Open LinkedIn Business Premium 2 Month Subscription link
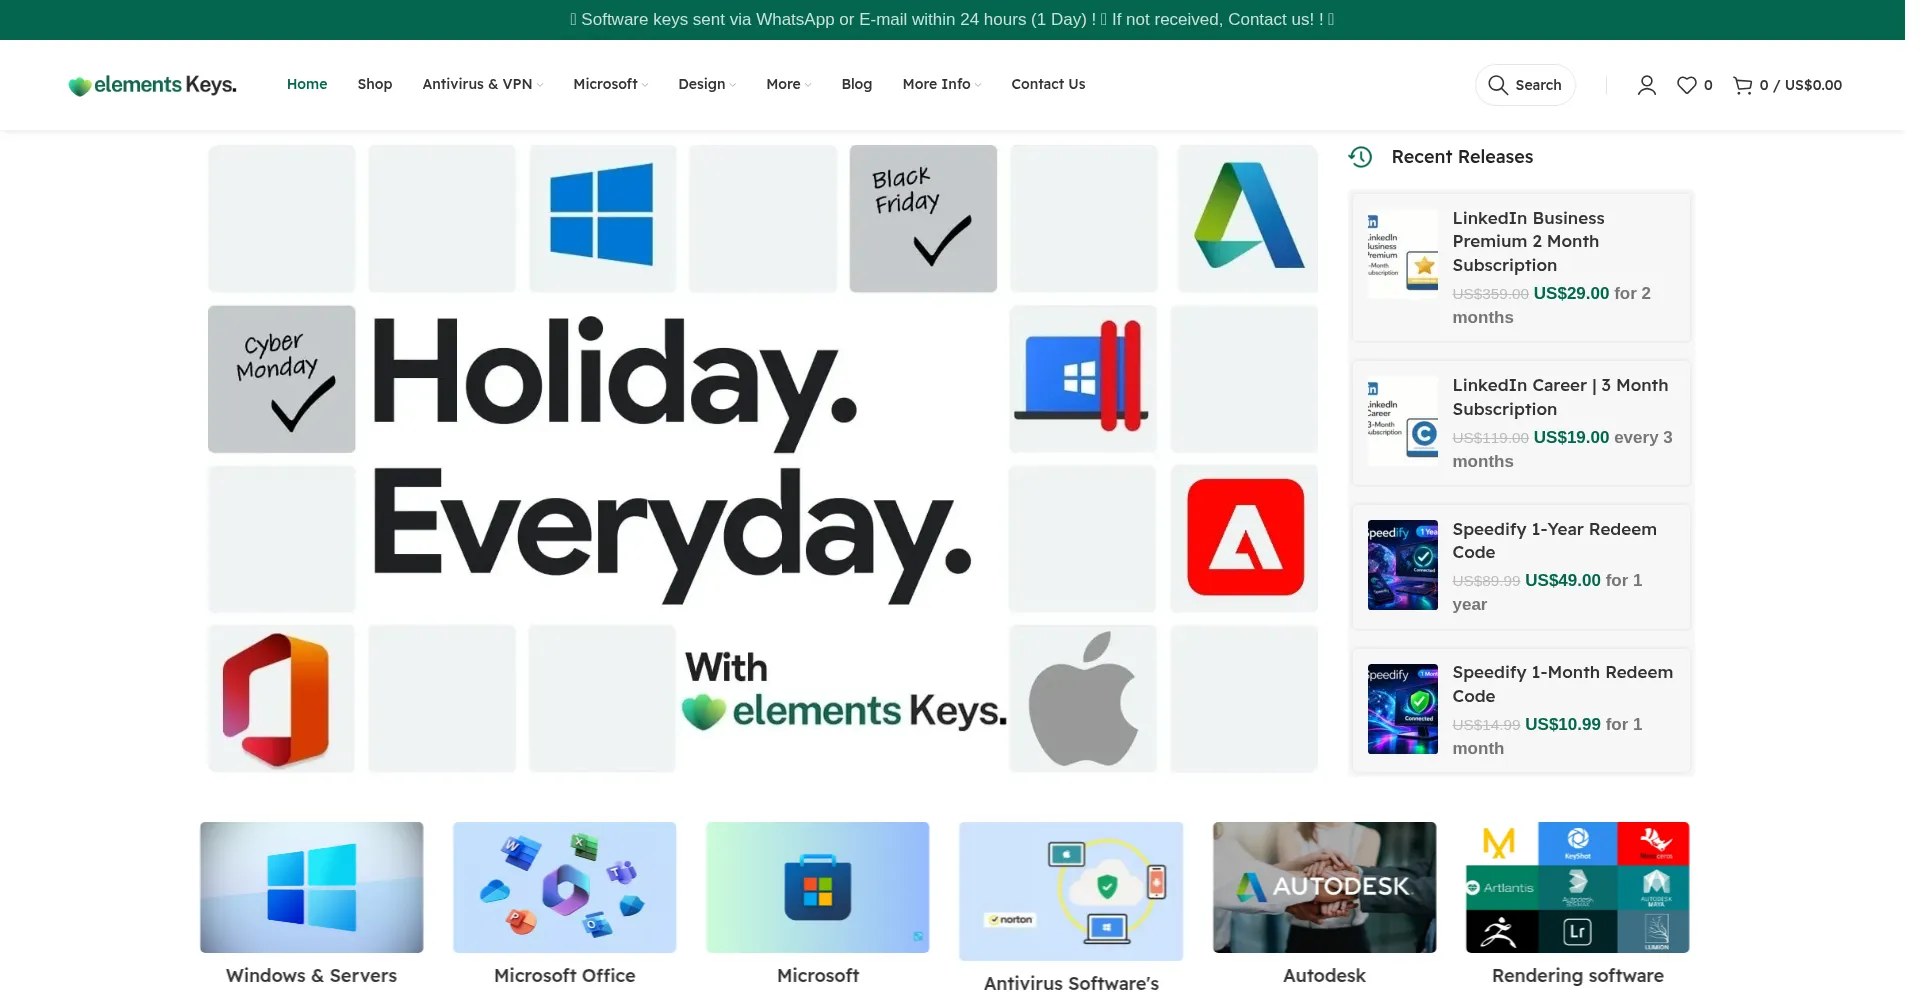 1528,242
